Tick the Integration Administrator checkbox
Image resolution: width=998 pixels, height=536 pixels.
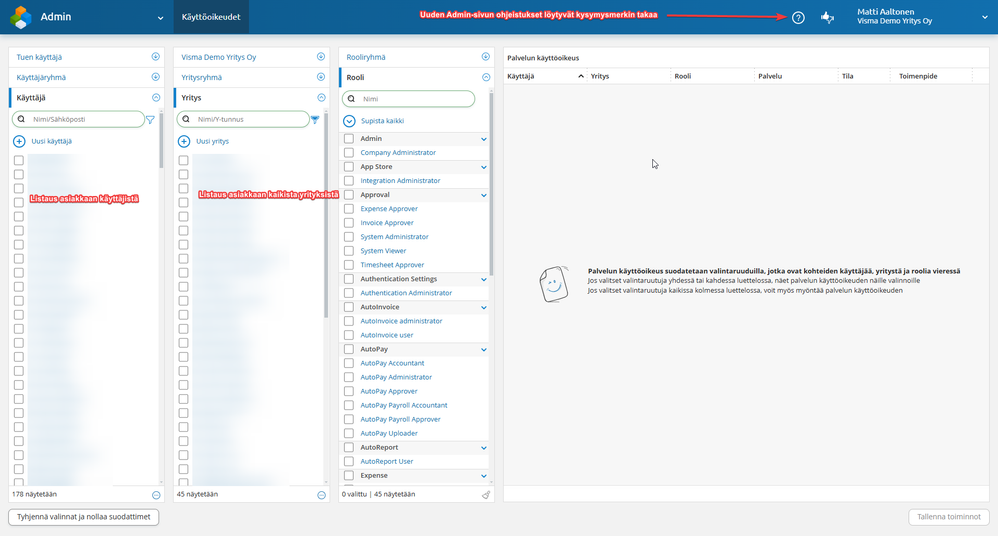click(349, 180)
